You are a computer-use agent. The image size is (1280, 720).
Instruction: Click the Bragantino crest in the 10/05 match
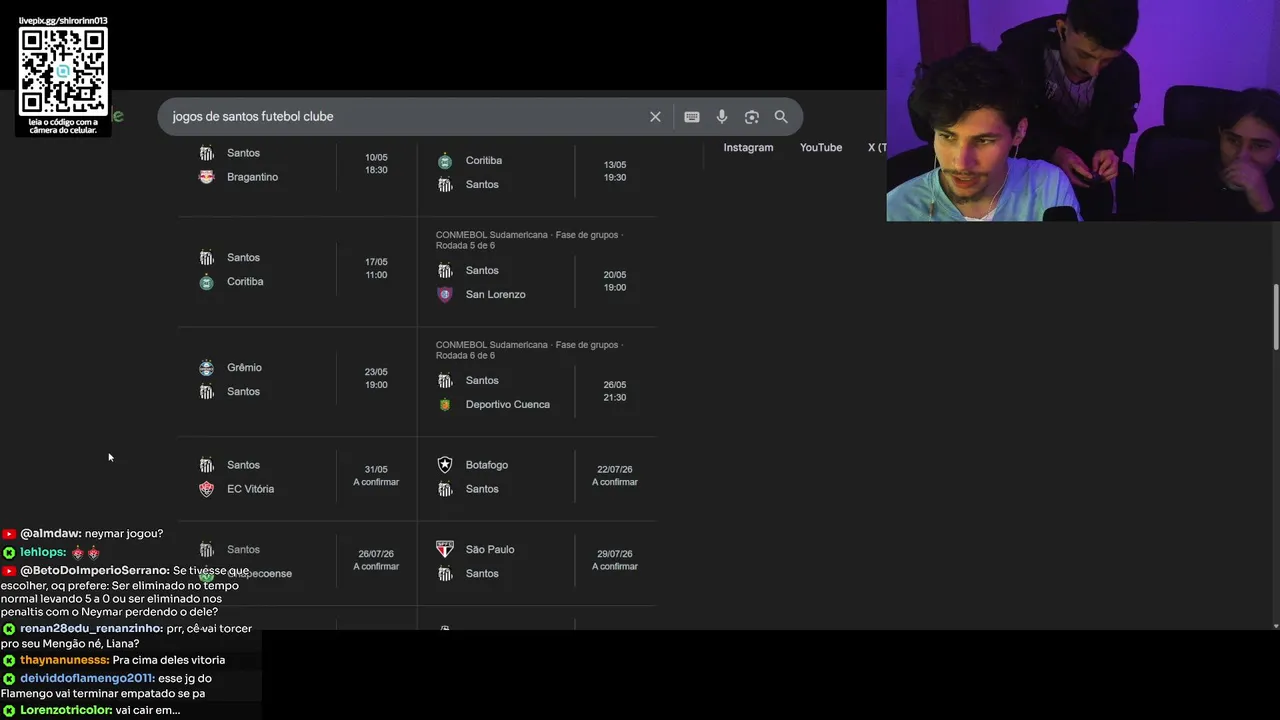point(206,177)
